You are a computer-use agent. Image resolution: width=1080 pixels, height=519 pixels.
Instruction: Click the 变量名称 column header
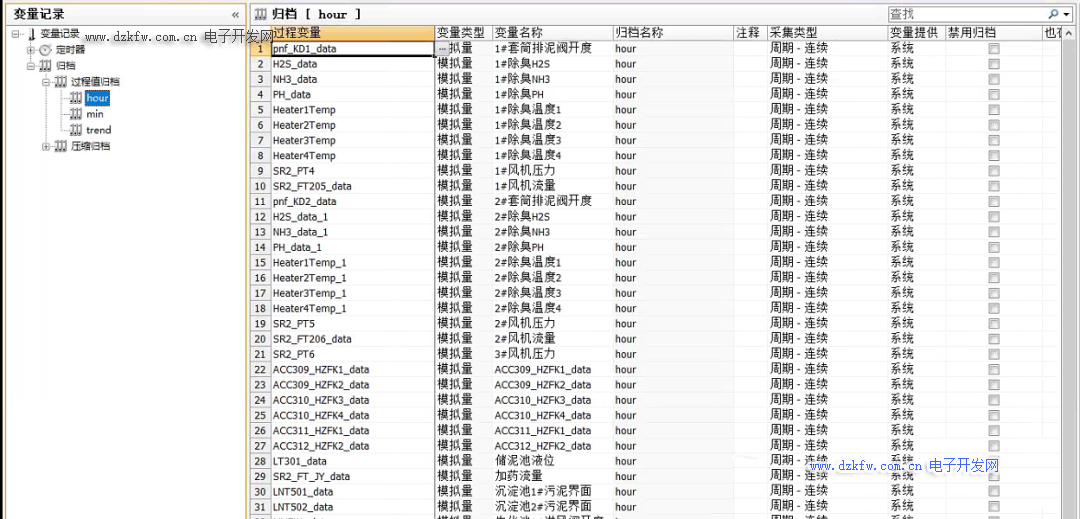pos(518,33)
